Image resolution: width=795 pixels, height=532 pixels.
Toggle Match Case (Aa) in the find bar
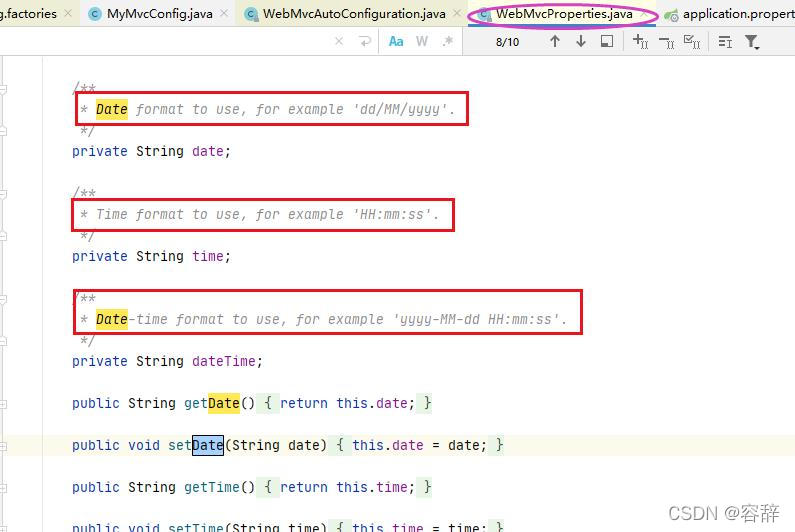point(396,42)
